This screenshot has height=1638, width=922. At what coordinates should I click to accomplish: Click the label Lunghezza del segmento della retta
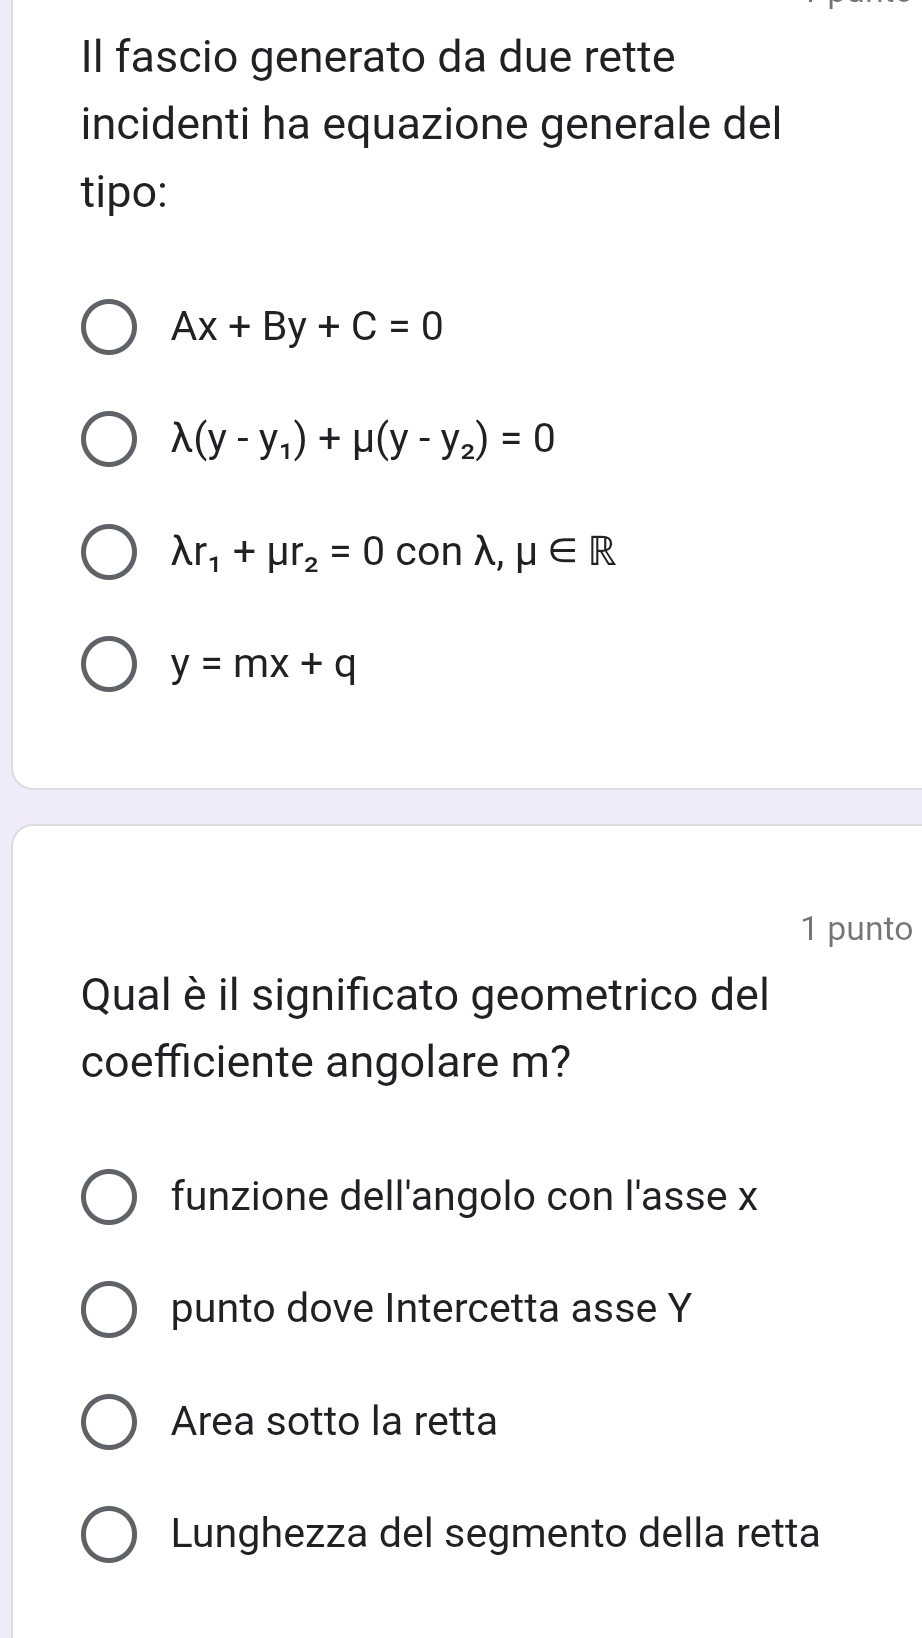click(495, 1534)
